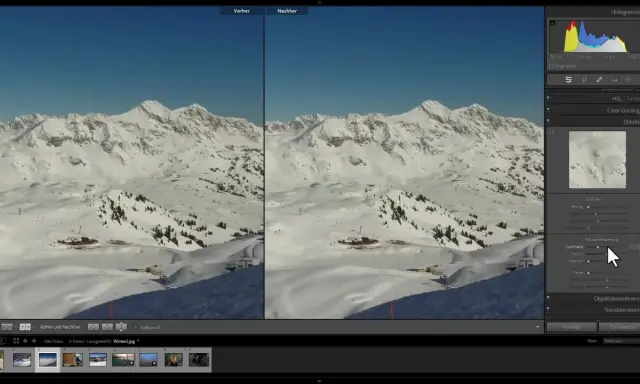Go forward with filmstrip right arrow
The width and height of the screenshot is (640, 384).
[x=34, y=341]
